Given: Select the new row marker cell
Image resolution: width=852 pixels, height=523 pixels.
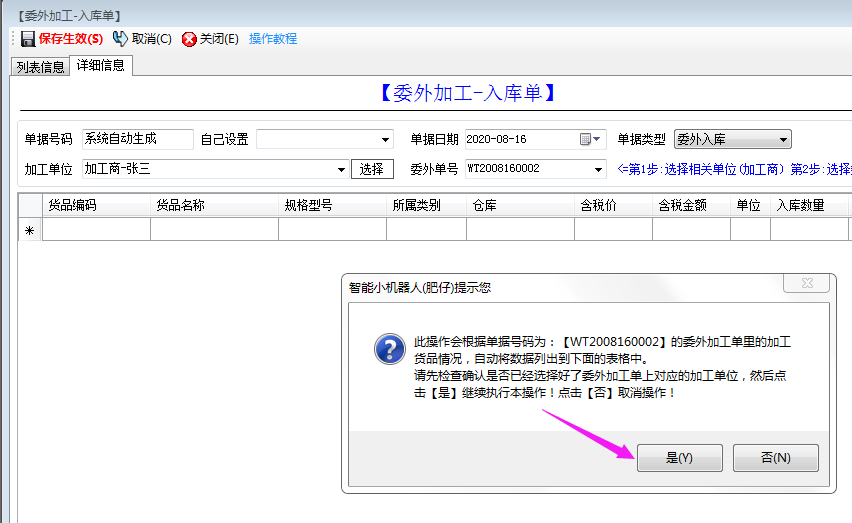Looking at the screenshot, I should tap(29, 230).
